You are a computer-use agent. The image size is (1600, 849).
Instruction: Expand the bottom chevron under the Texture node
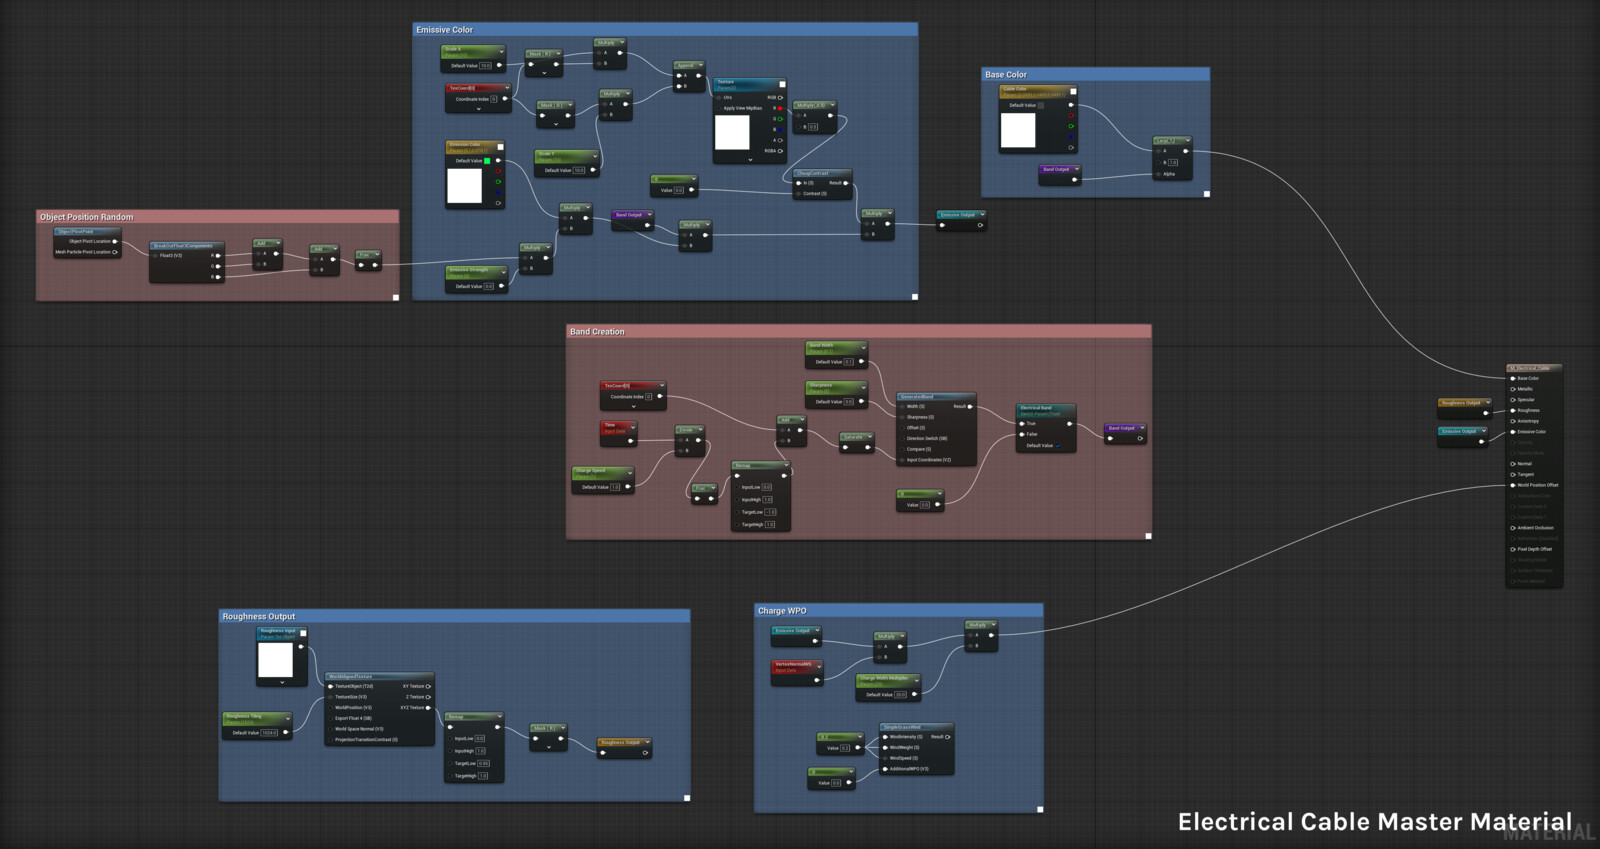(750, 160)
